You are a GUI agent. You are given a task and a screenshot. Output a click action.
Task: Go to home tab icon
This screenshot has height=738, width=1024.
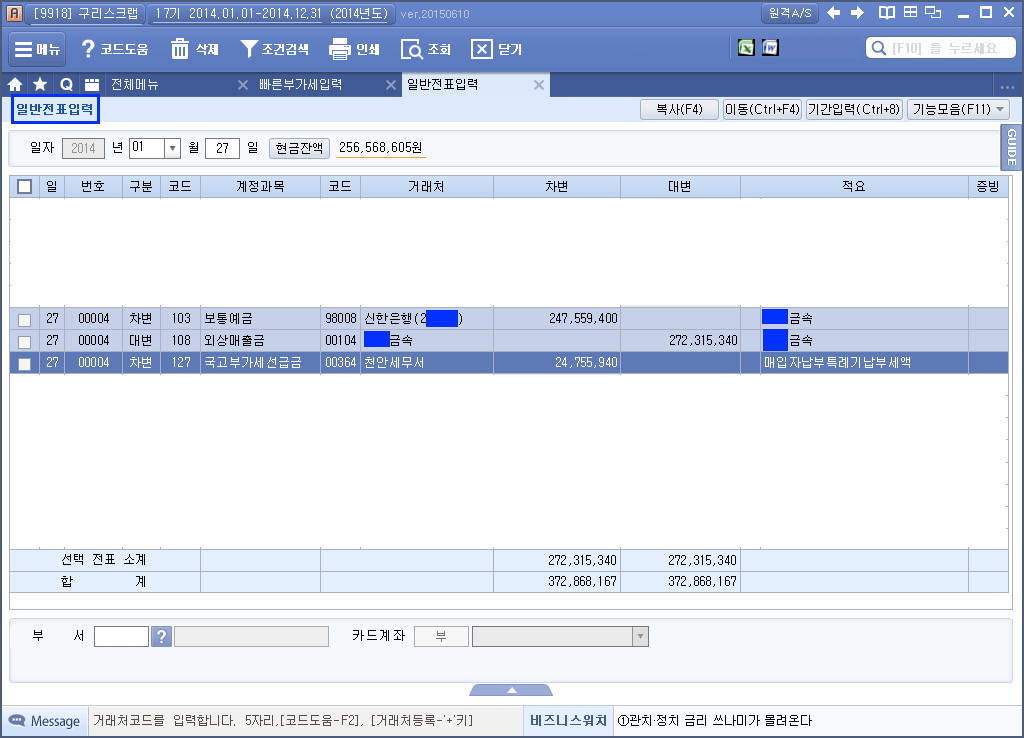15,84
